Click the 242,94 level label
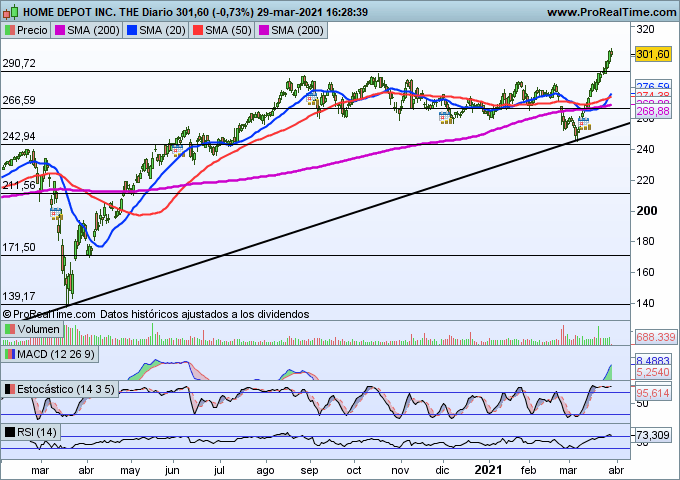The height and width of the screenshot is (480, 680). [x=19, y=136]
